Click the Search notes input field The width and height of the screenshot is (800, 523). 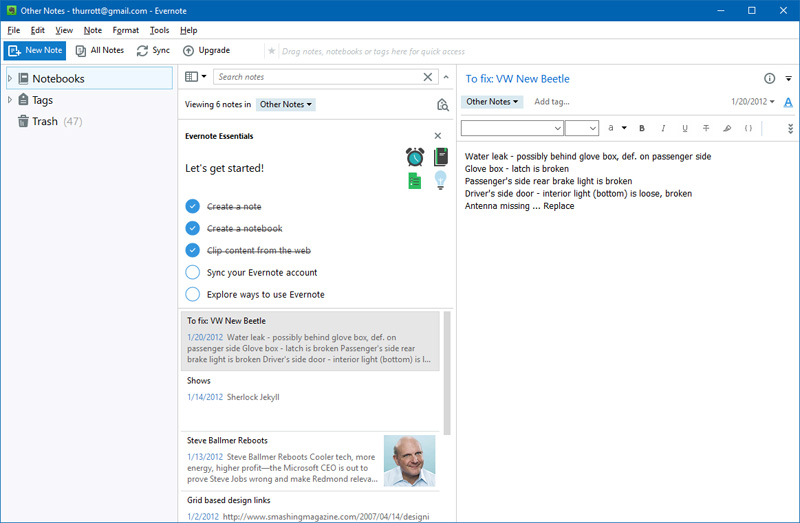pyautogui.click(x=317, y=77)
